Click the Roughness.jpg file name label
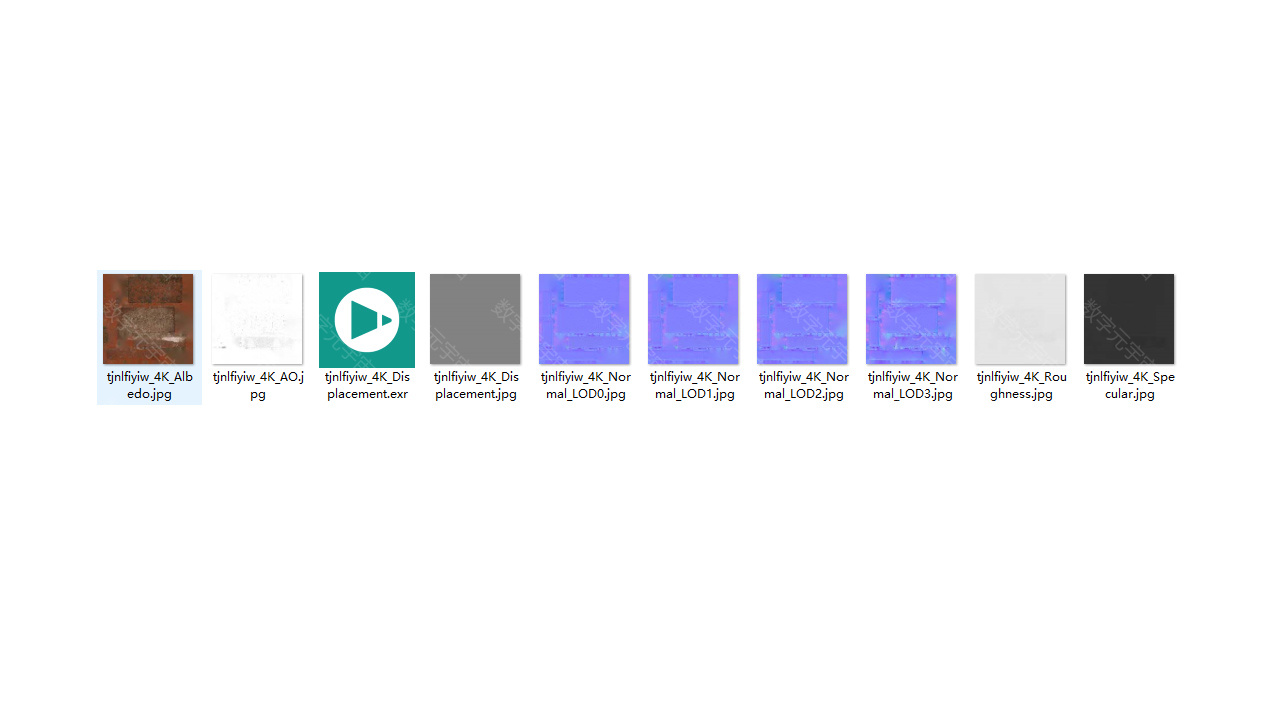Viewport: 1280px width, 720px height. [1021, 385]
